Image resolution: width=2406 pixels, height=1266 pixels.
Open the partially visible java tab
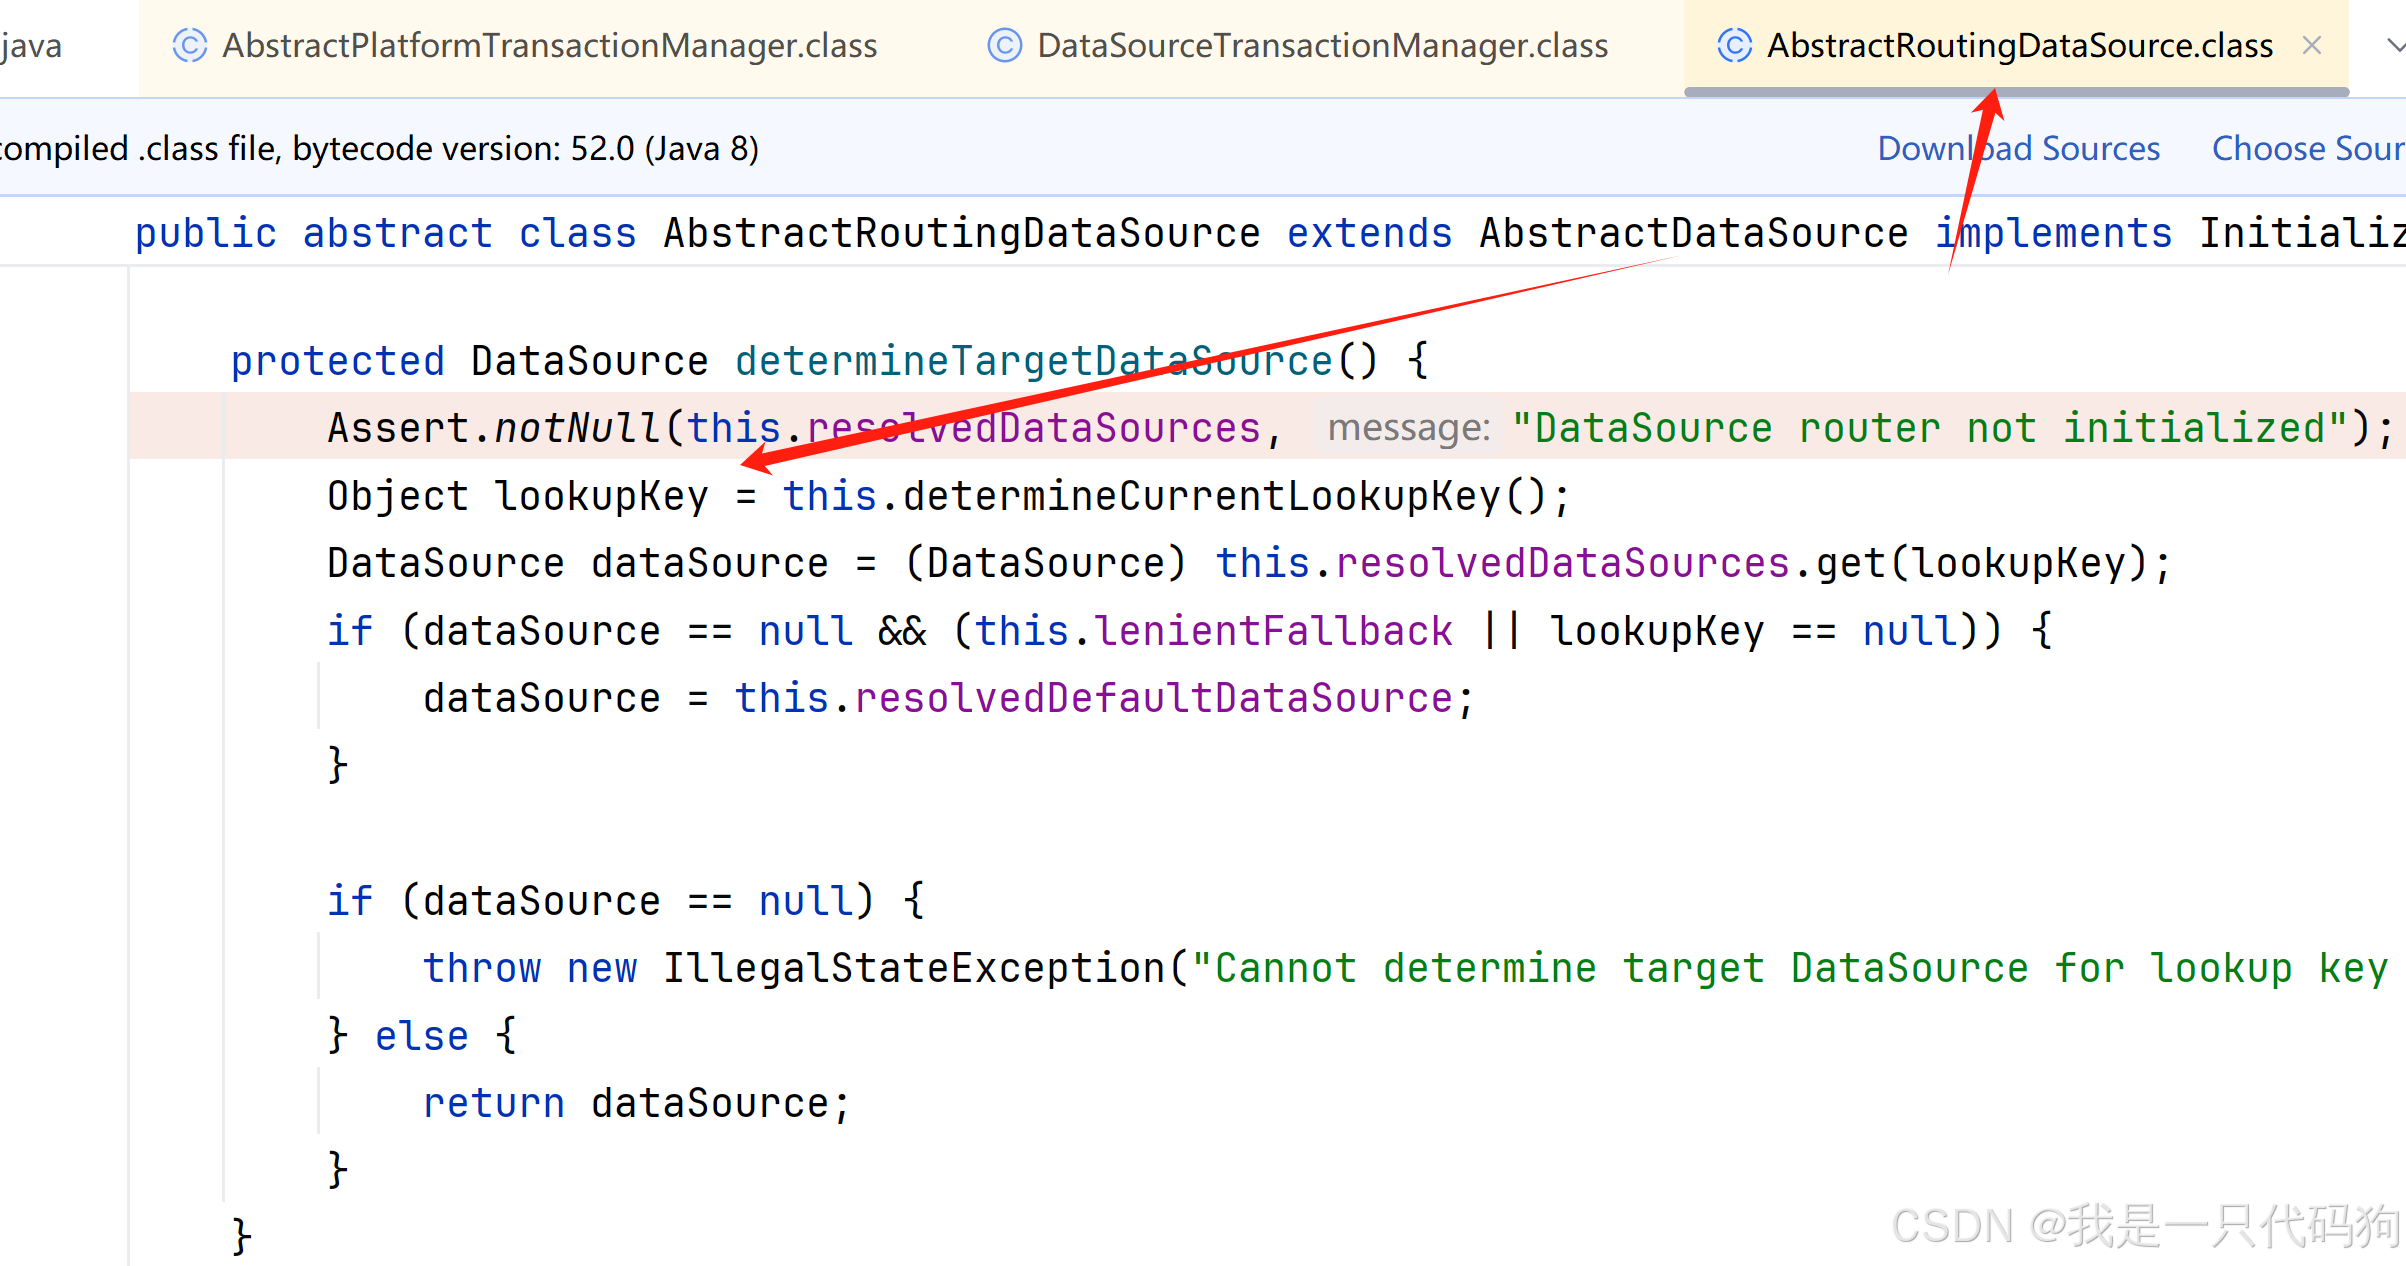tap(32, 46)
